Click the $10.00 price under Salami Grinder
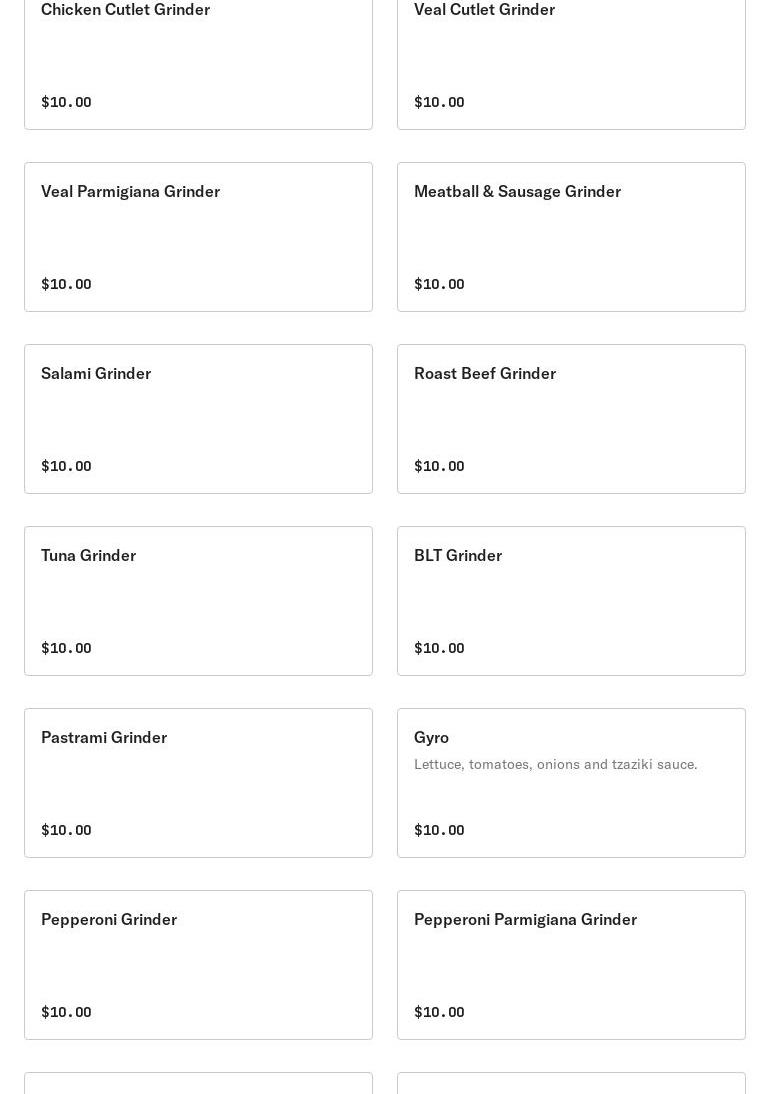Viewport: 770px width, 1094px height. pyautogui.click(x=66, y=466)
